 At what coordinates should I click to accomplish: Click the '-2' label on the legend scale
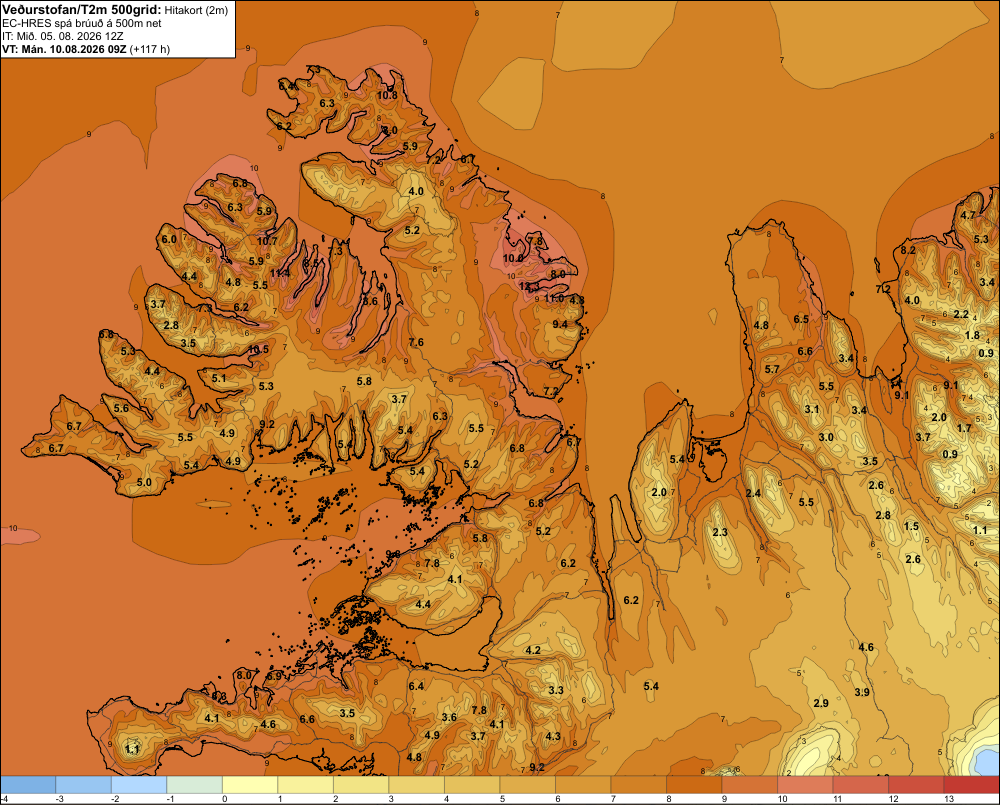115,799
